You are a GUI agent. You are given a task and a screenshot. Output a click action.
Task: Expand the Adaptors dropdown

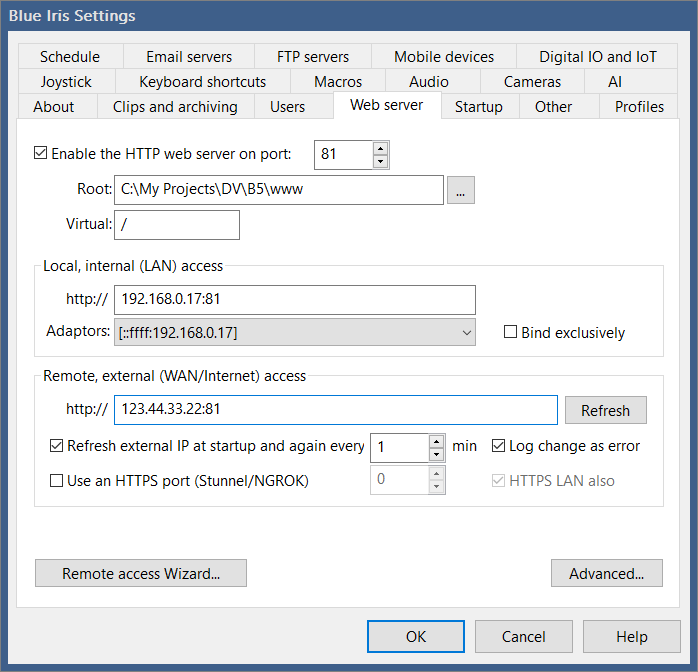[295, 332]
